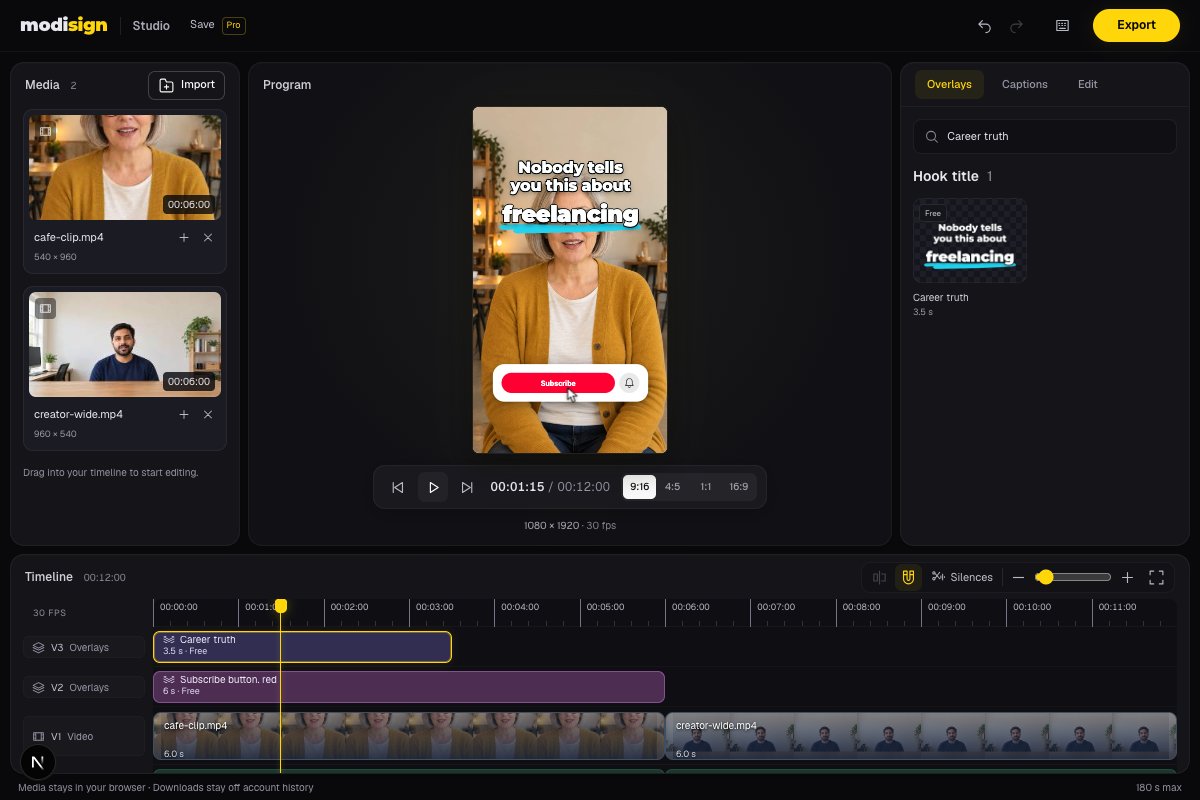Toggle the magnet snapping icon

908,577
